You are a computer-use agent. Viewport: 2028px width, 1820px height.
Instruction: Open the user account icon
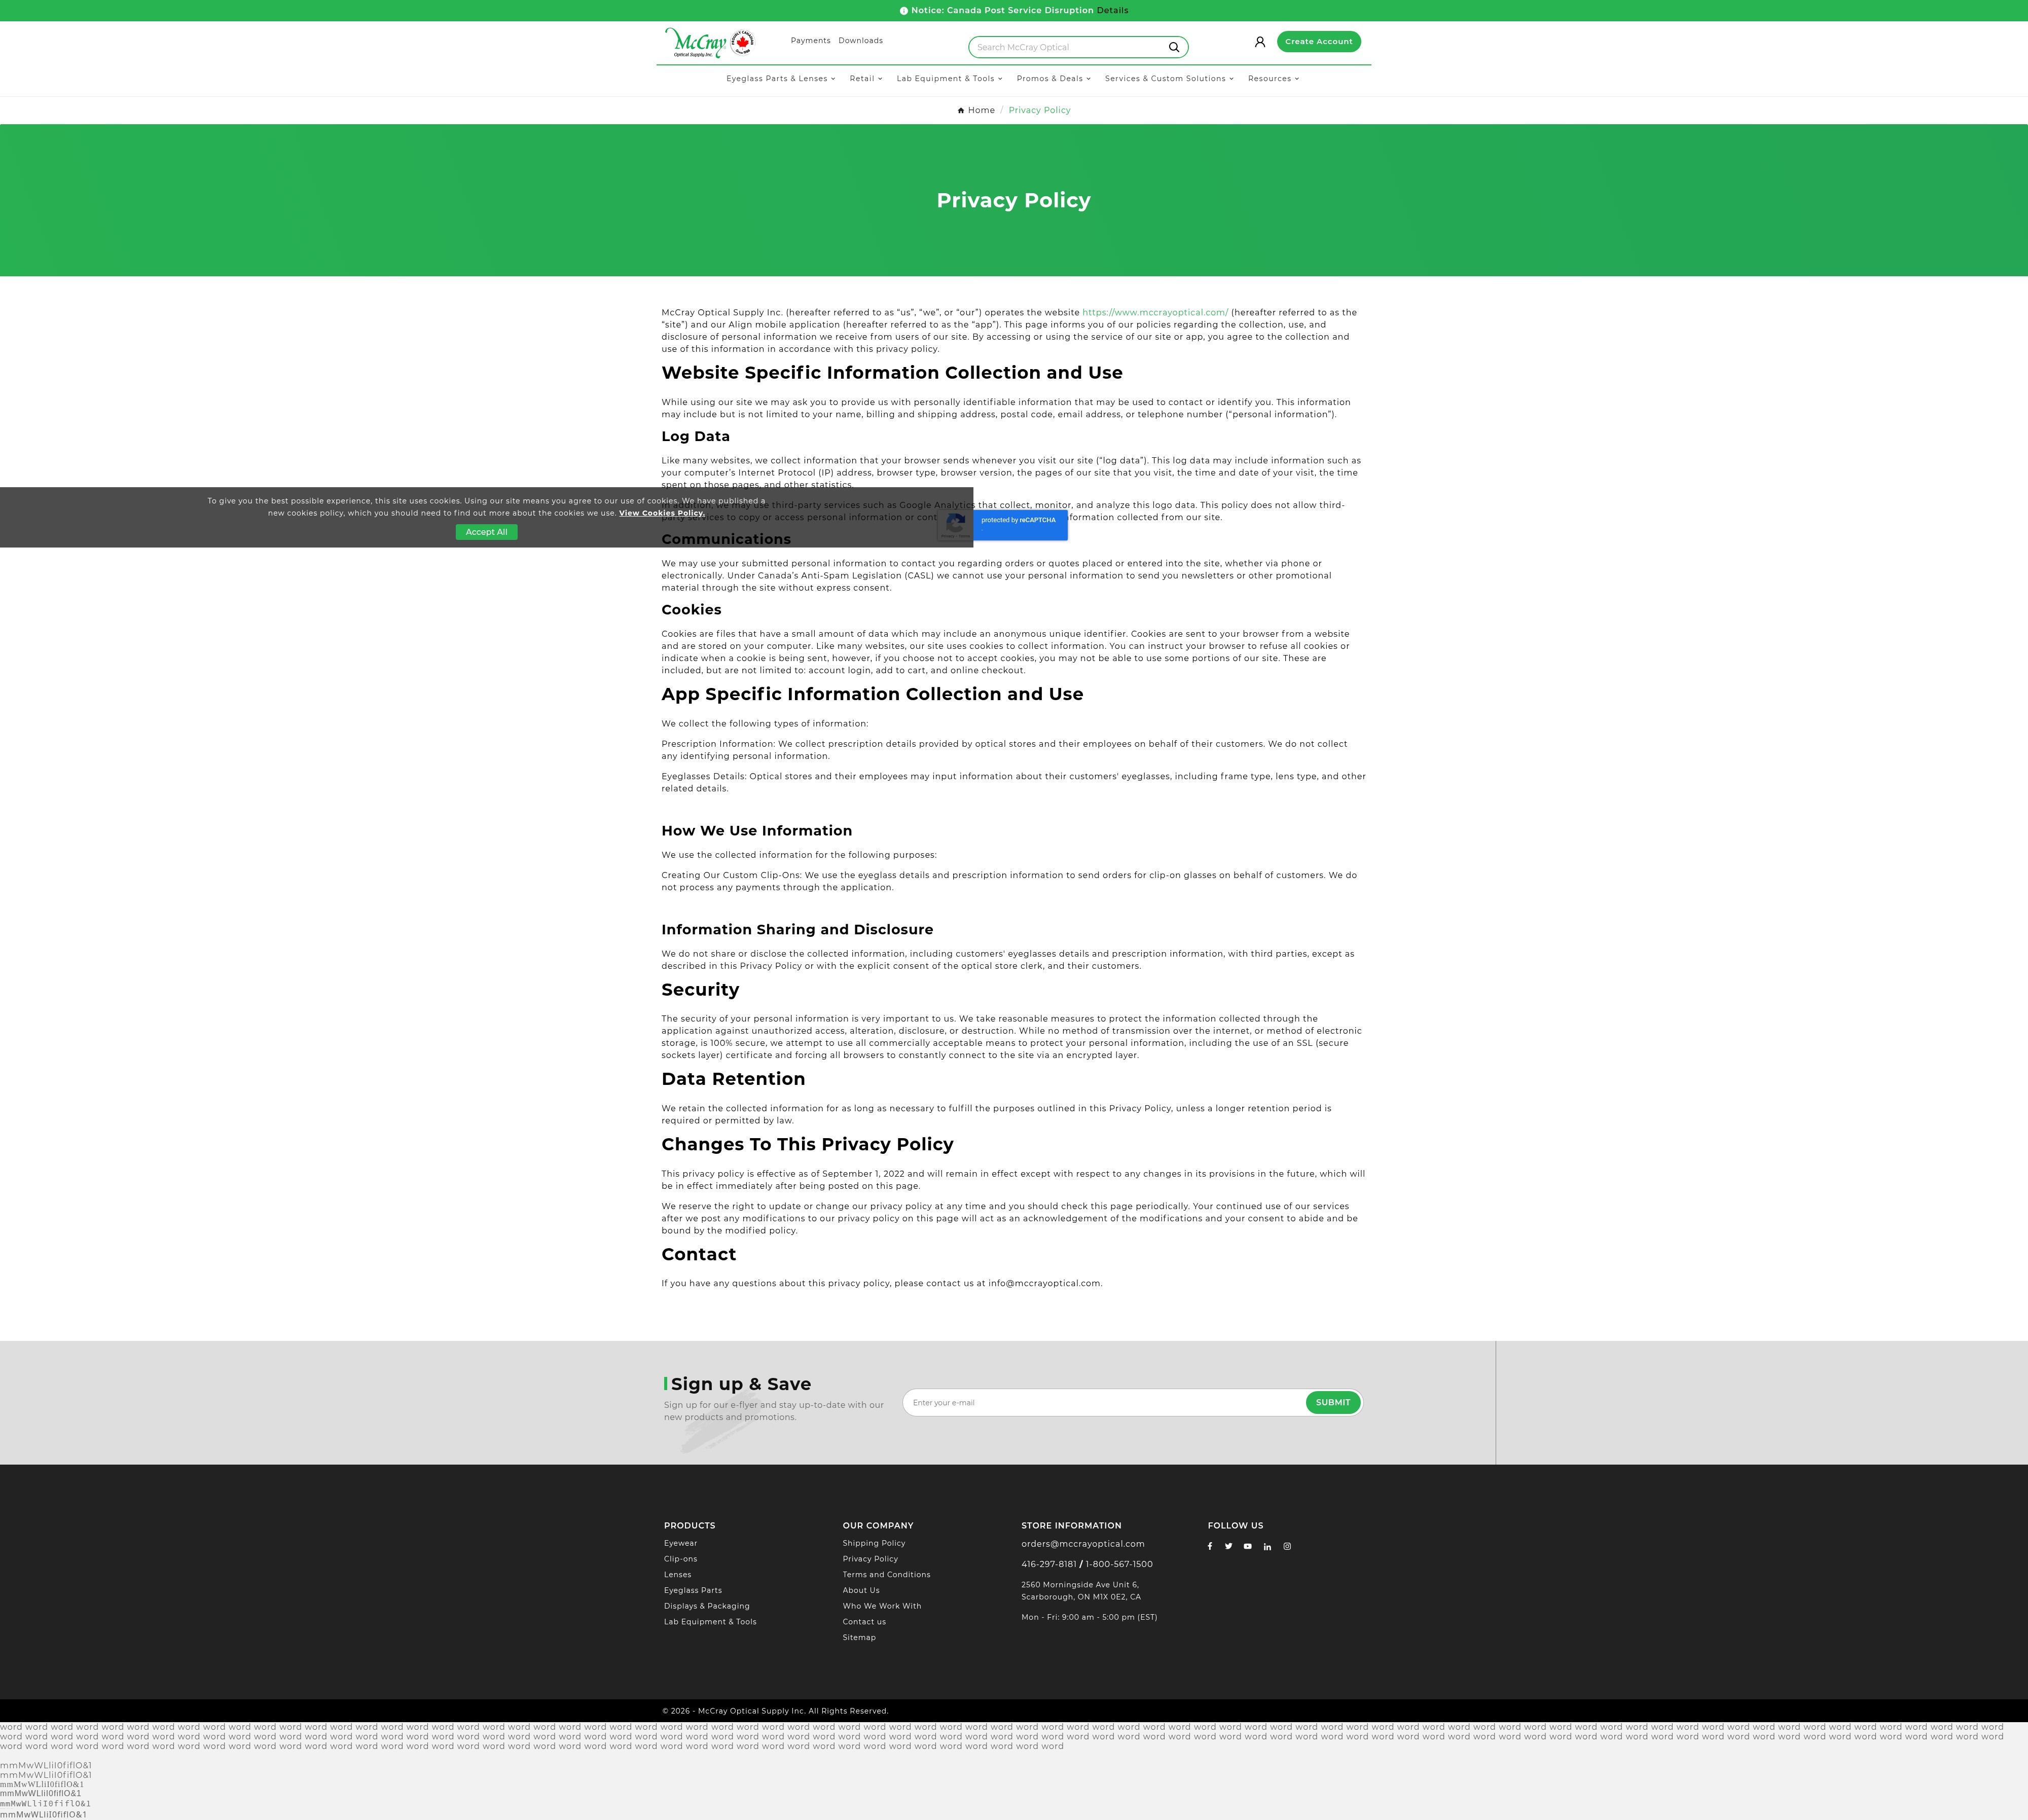[x=1260, y=42]
